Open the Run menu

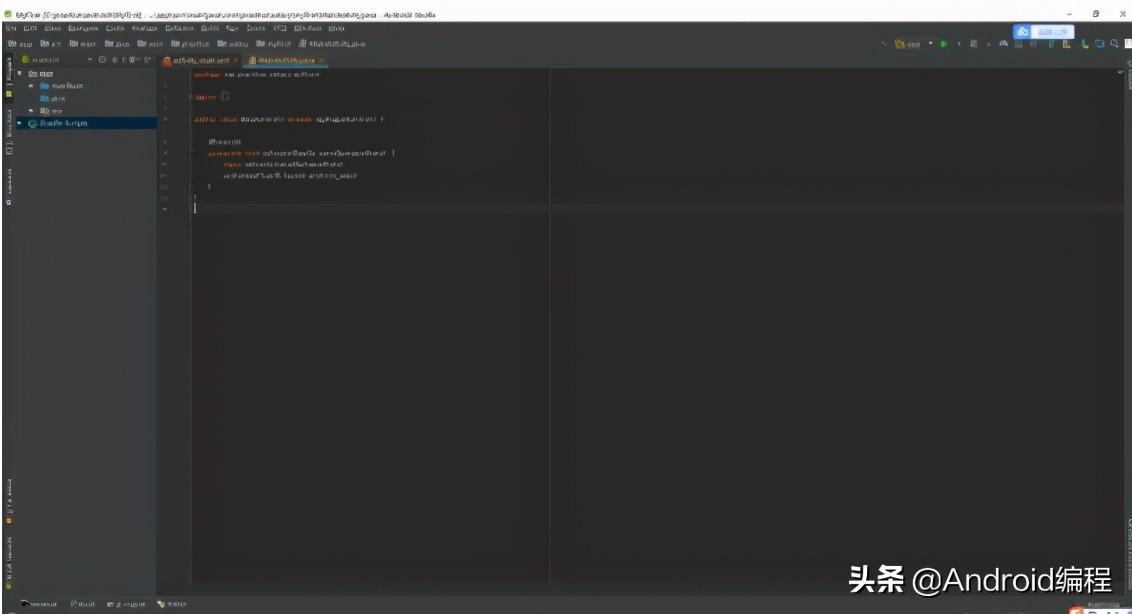click(x=232, y=28)
